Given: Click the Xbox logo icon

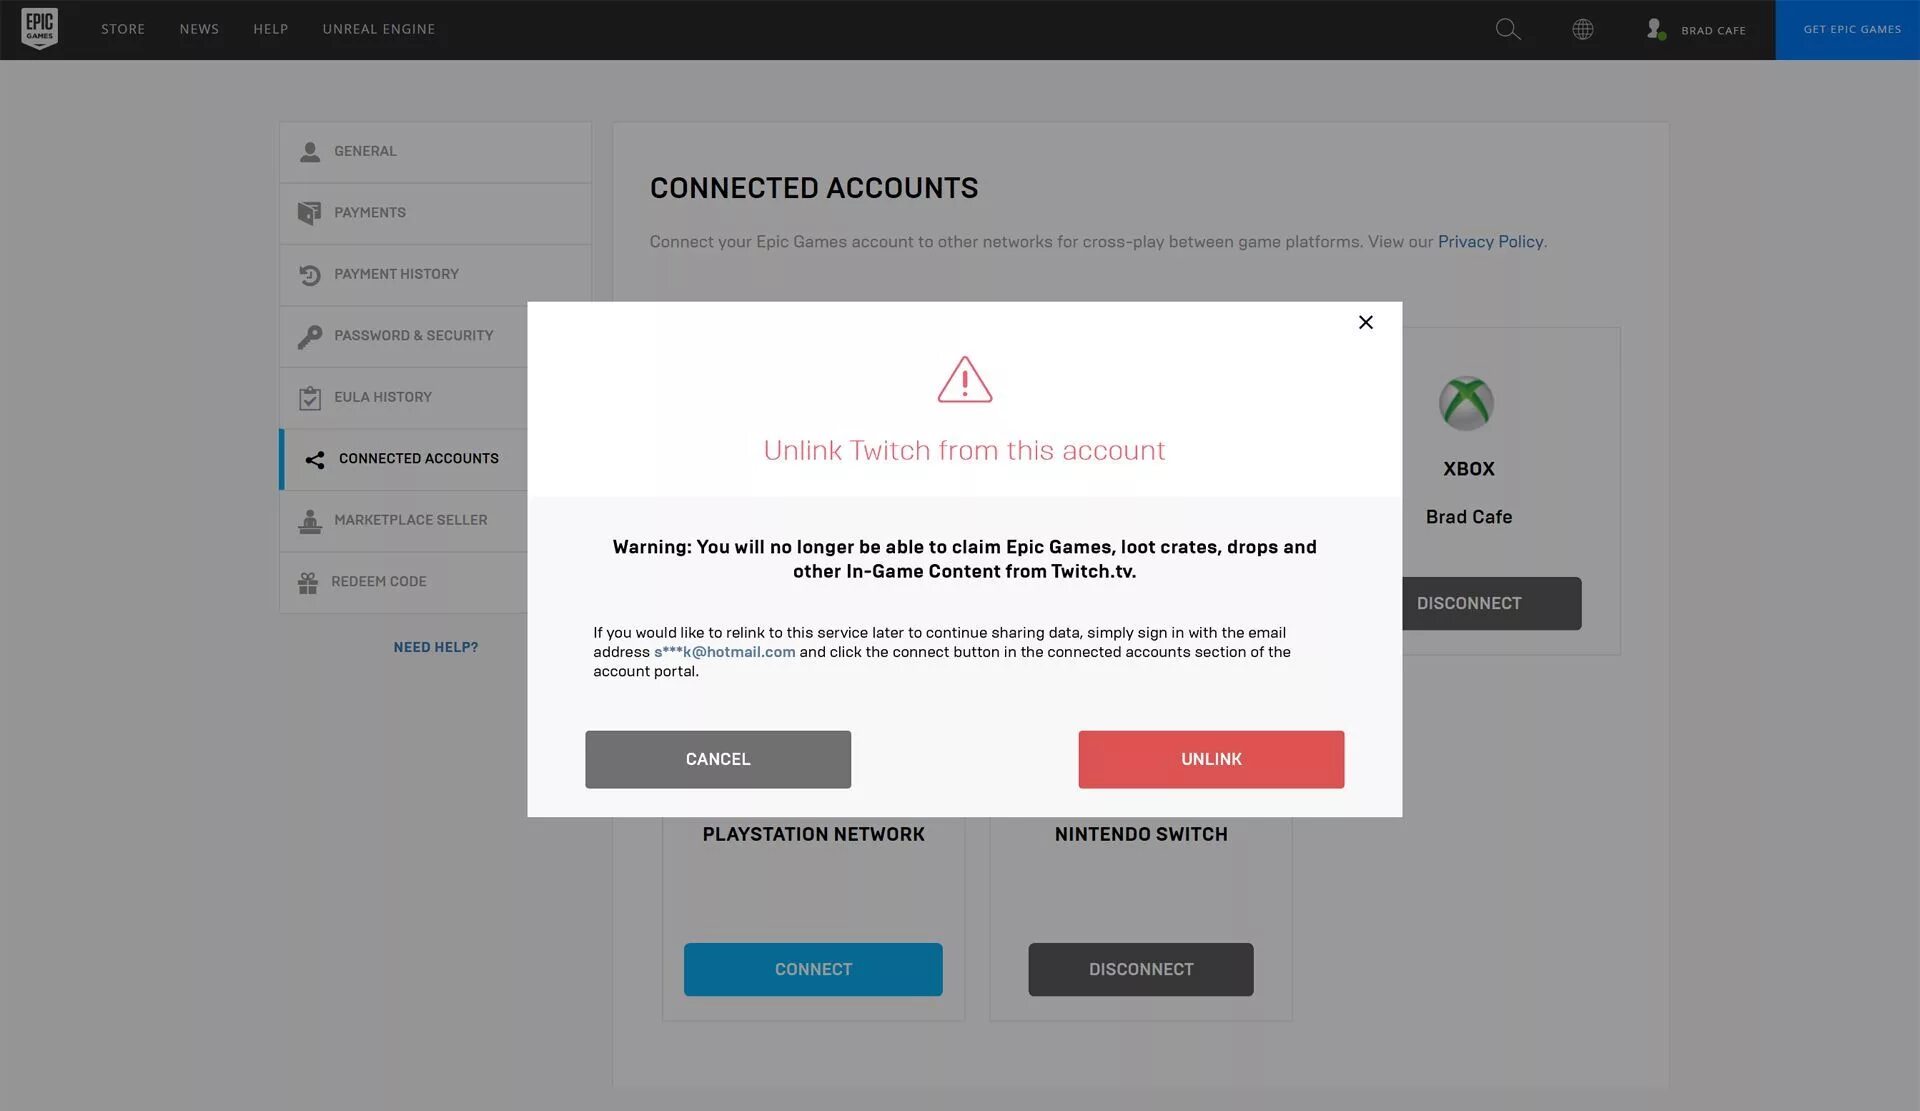Looking at the screenshot, I should coord(1466,403).
